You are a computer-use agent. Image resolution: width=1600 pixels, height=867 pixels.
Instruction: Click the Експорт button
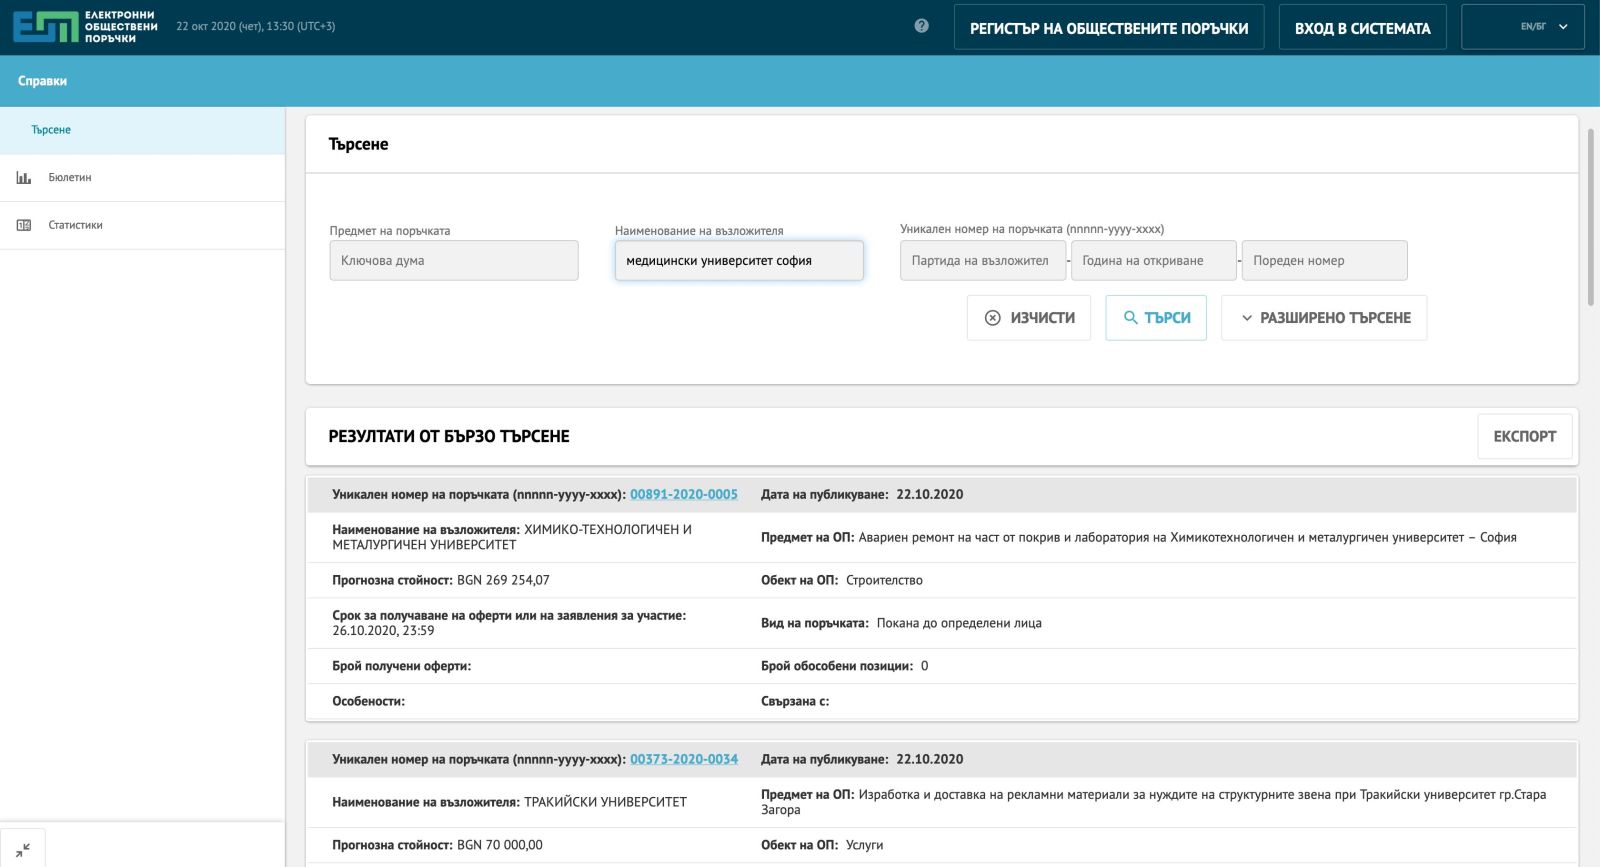1525,437
